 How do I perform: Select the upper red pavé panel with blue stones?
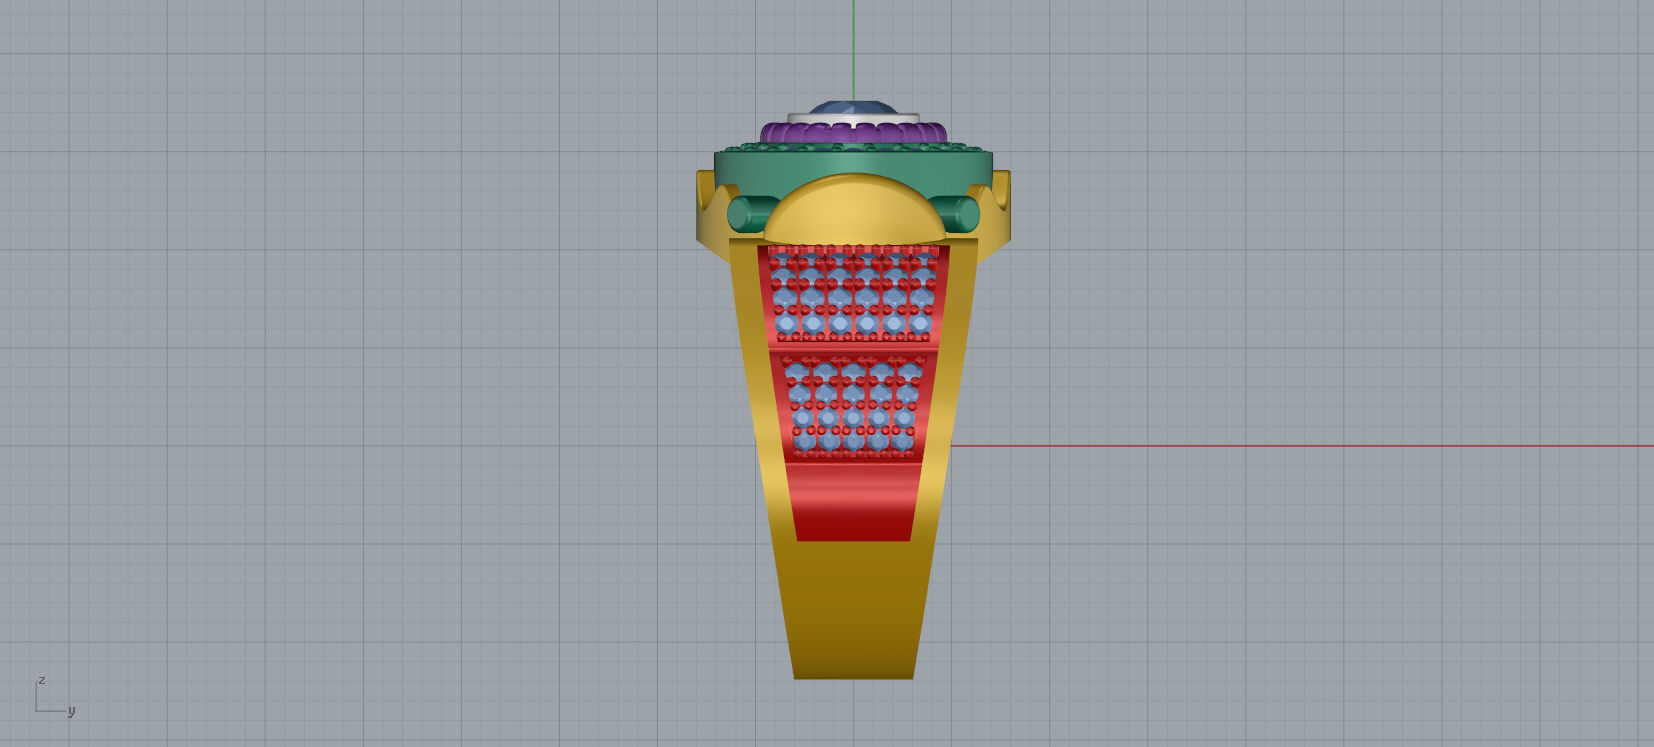[x=853, y=295]
